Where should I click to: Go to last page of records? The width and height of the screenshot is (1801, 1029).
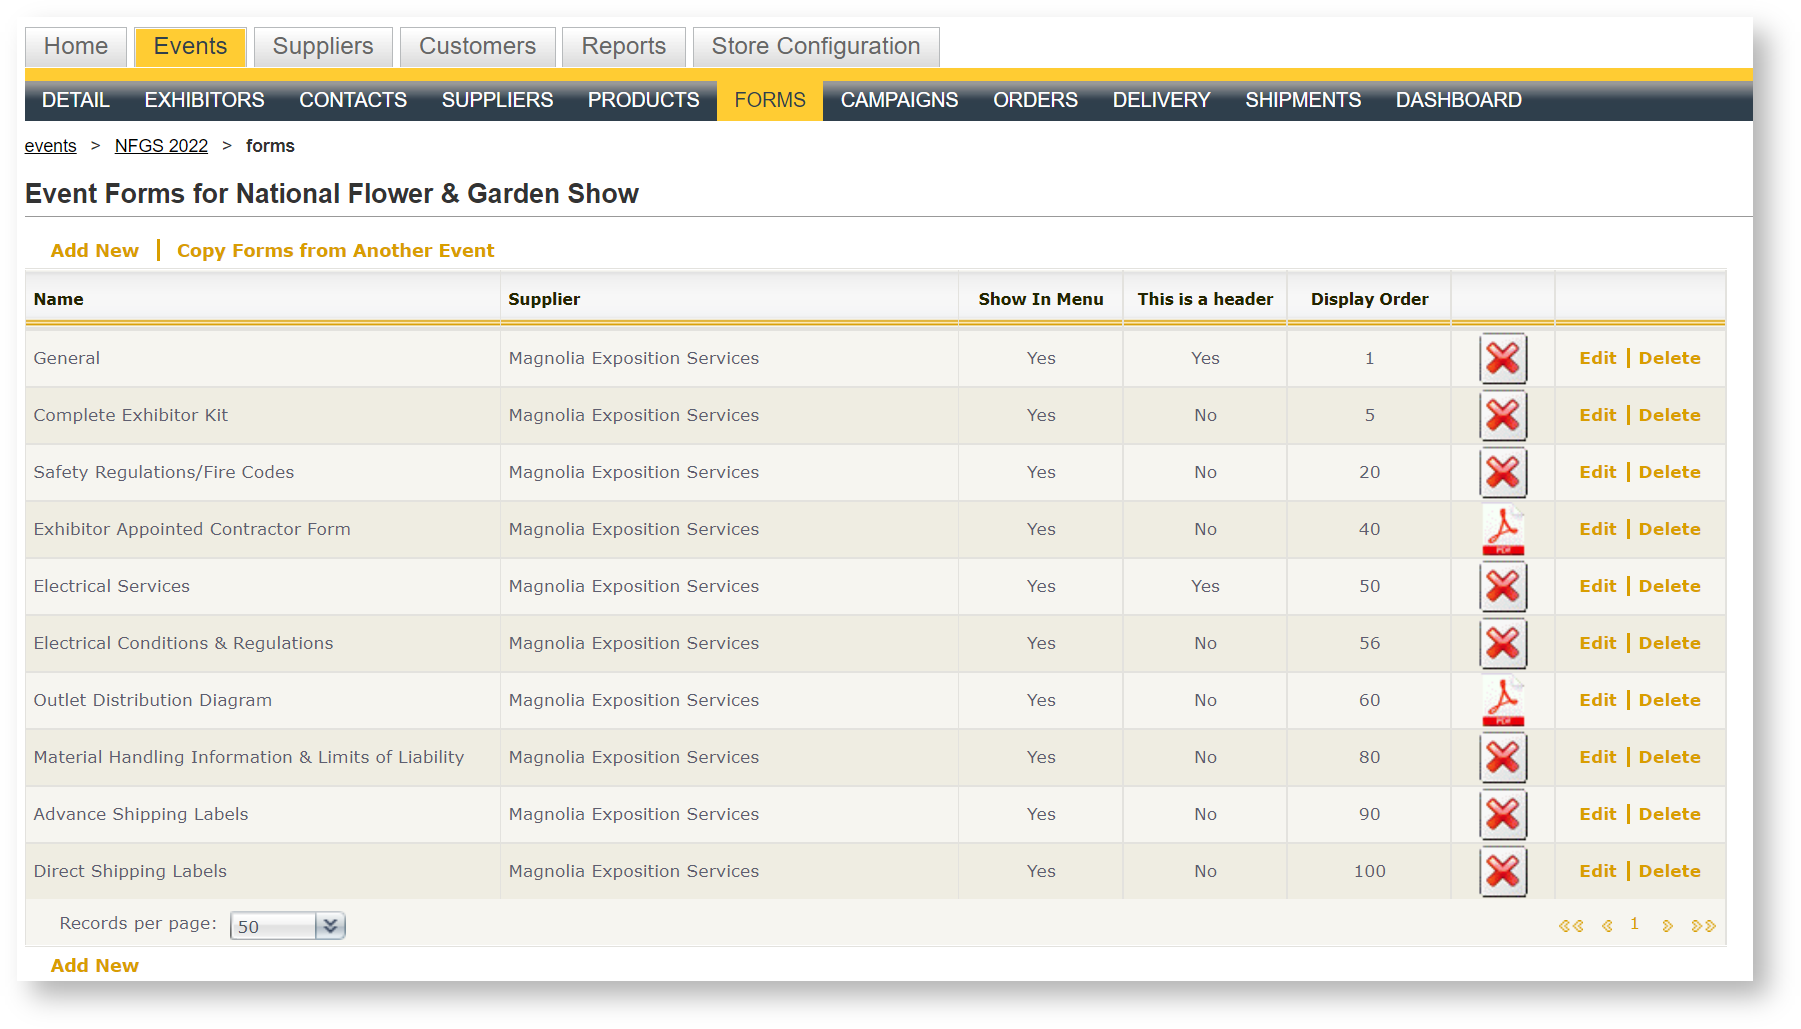pos(1703,926)
